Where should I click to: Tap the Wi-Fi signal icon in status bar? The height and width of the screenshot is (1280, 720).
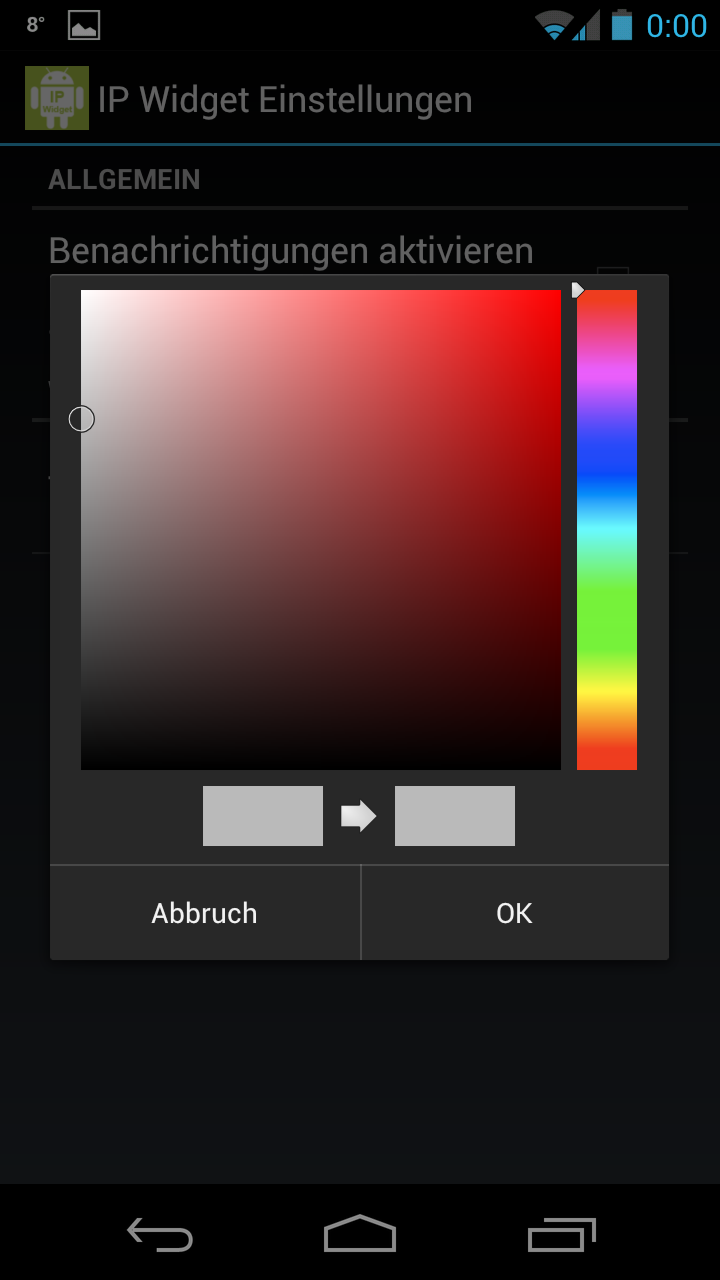553,25
